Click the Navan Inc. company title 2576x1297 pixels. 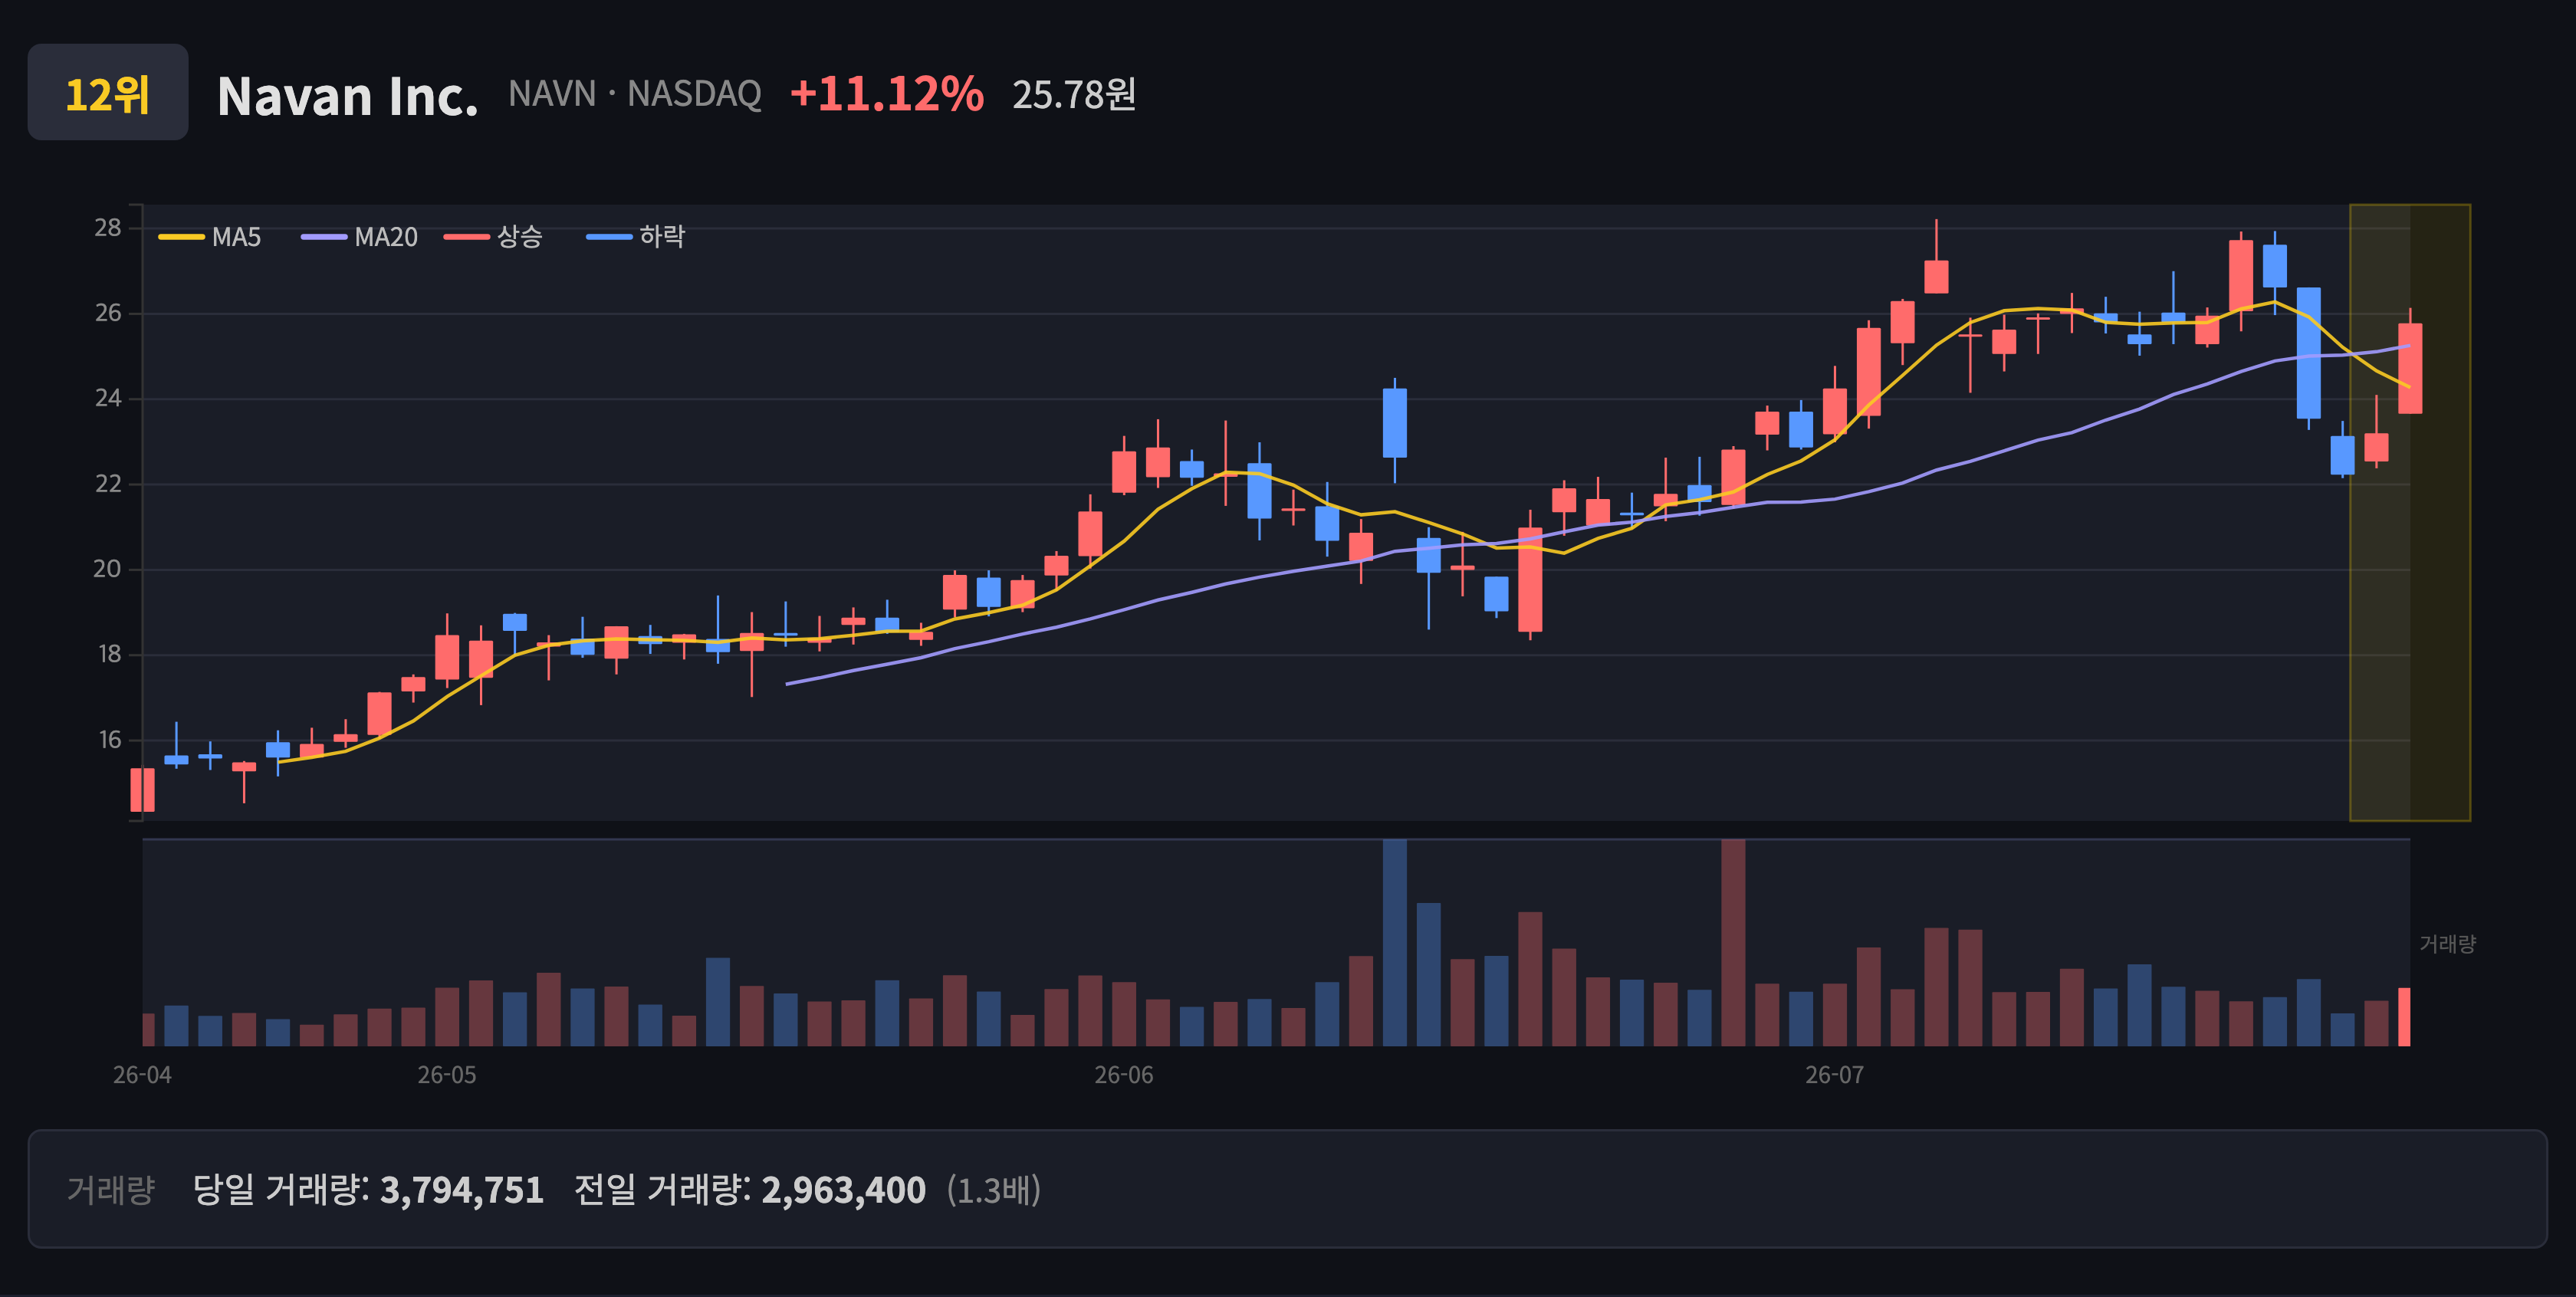(x=348, y=96)
